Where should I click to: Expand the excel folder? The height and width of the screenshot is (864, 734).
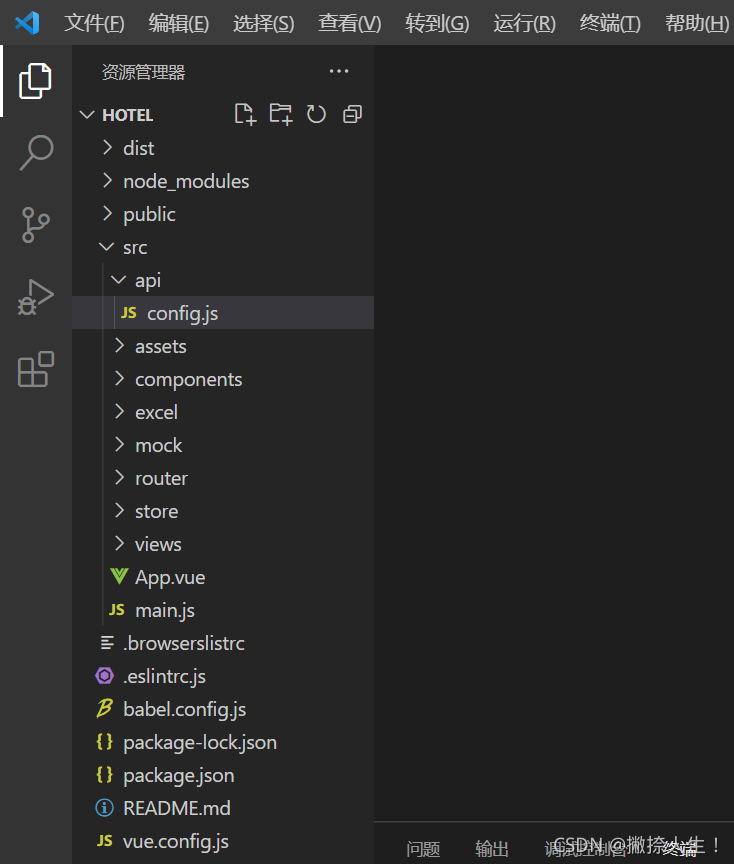click(119, 412)
